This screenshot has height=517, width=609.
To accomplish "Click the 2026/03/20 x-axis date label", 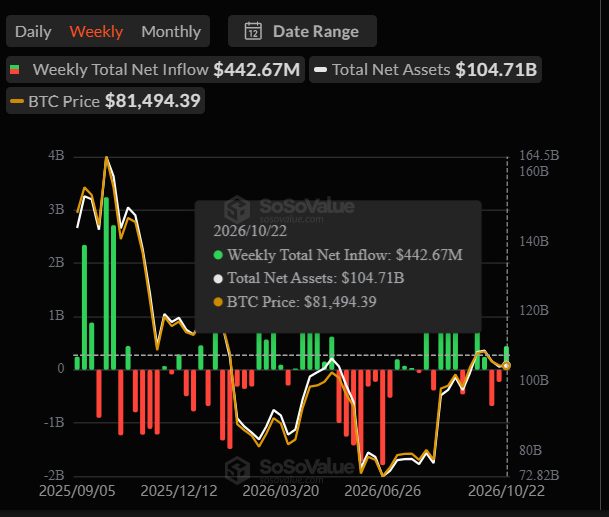I will tap(281, 491).
